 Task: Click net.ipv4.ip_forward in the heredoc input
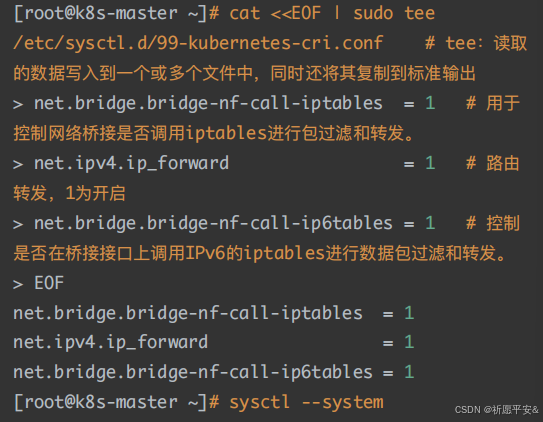(131, 163)
